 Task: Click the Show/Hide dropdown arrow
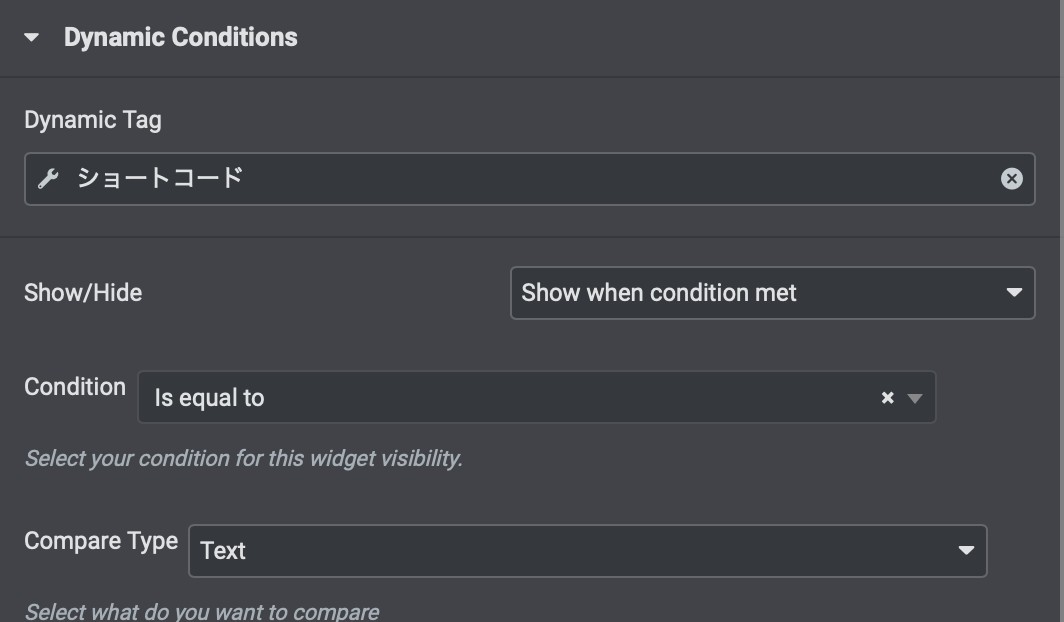pos(1014,293)
